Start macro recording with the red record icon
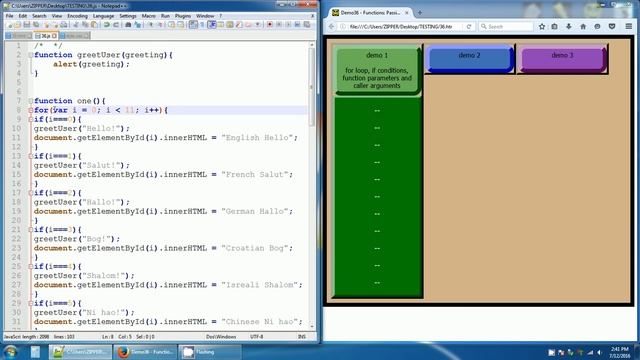 pyautogui.click(x=270, y=25)
